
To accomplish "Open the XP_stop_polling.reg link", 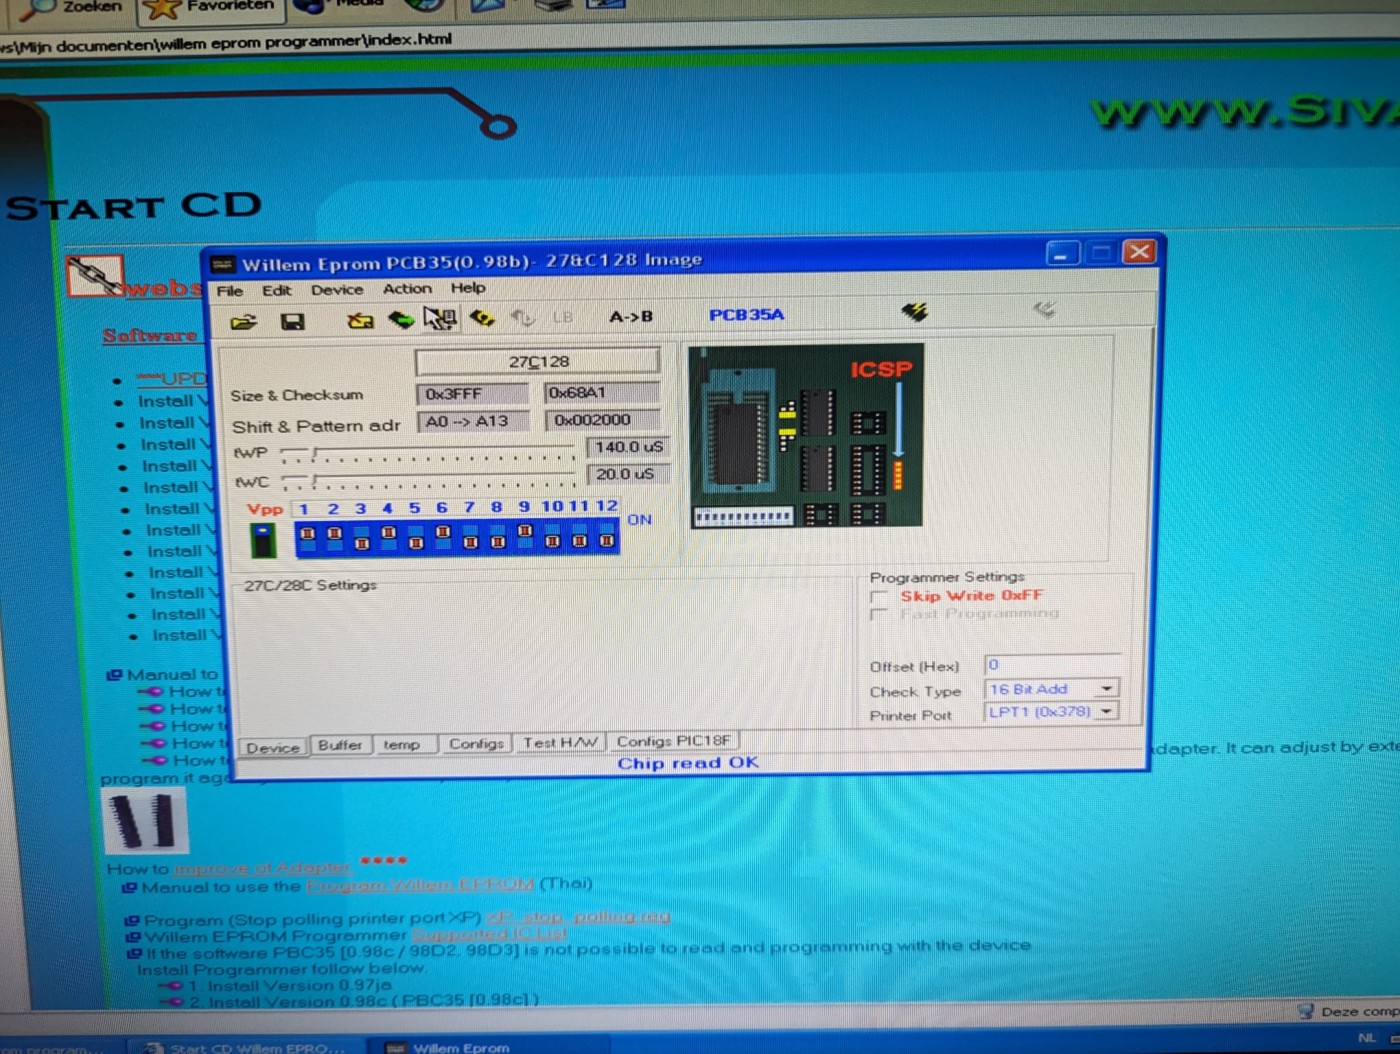I will [x=577, y=917].
